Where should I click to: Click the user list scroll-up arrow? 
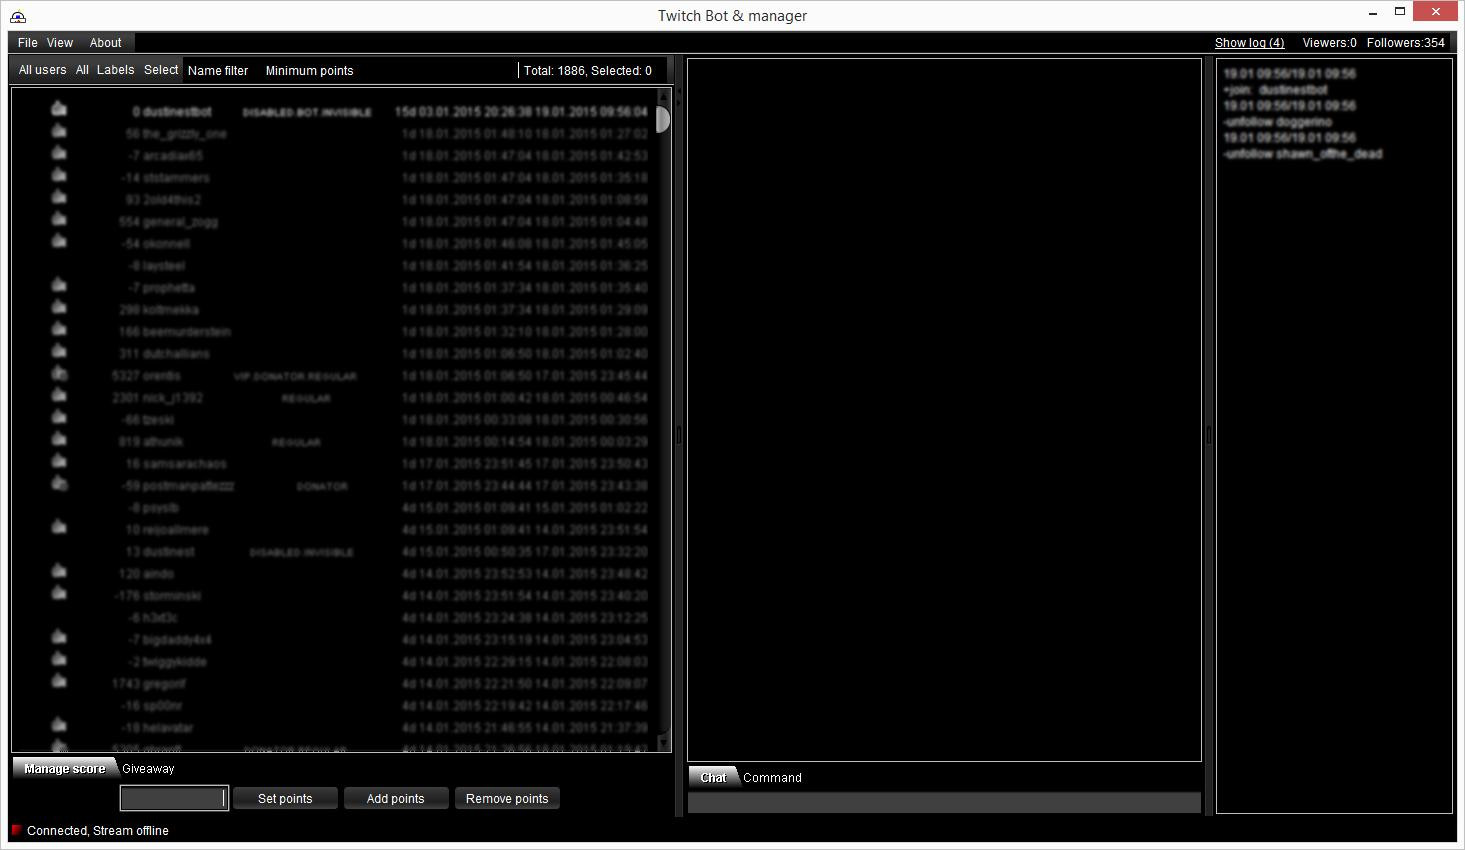[x=662, y=95]
